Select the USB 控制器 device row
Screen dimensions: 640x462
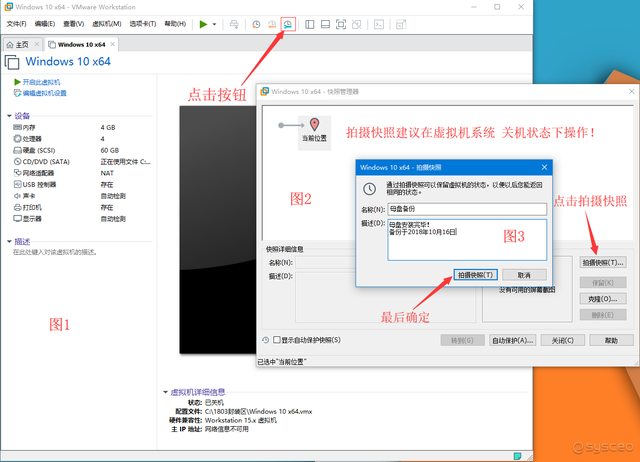pos(82,184)
